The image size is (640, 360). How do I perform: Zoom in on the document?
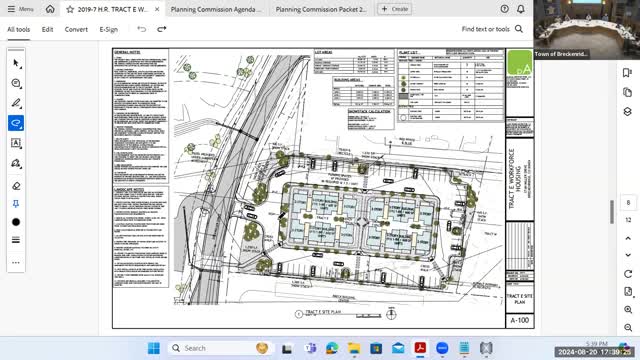point(628,310)
